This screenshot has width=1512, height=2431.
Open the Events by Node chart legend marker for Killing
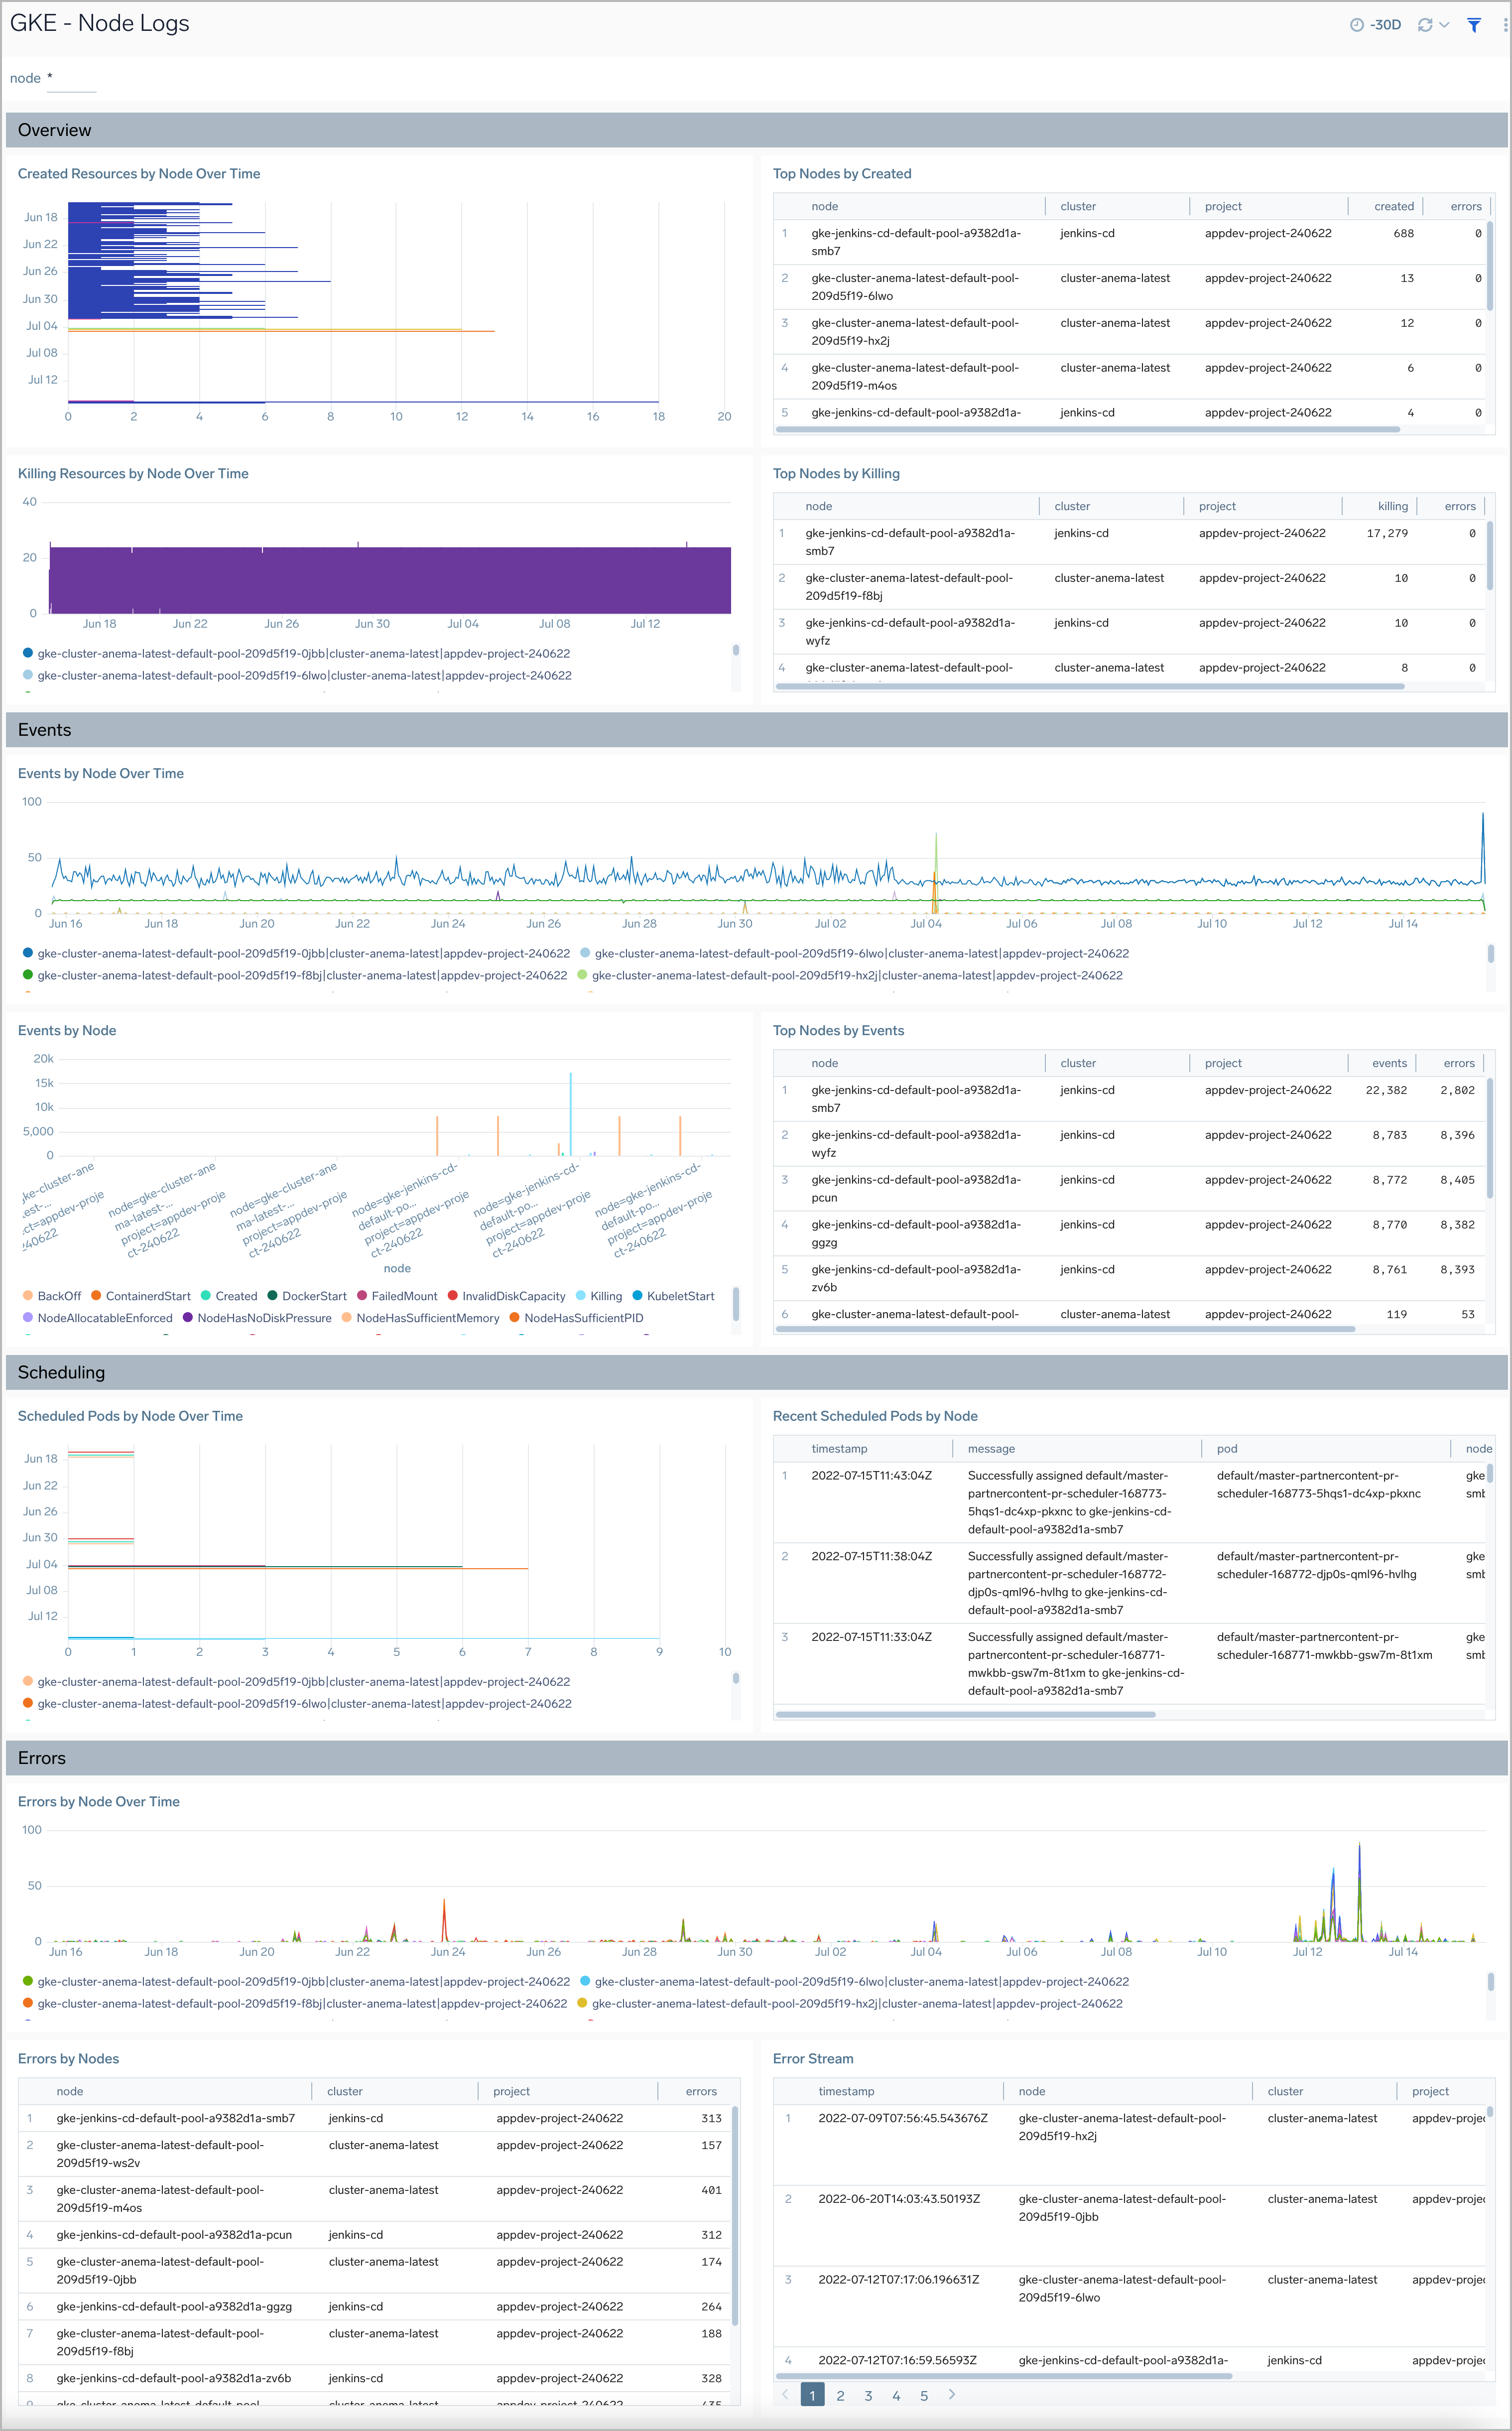tap(581, 1296)
